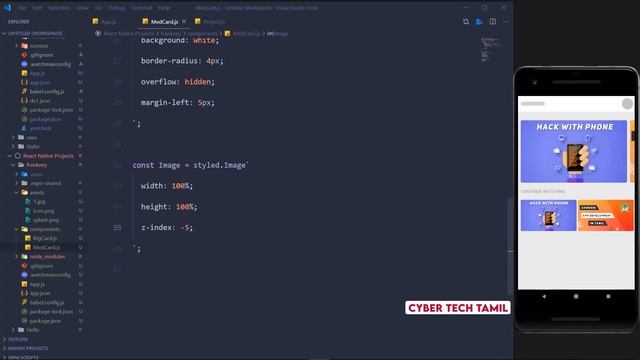Click the image file icon beside icon.png
The image size is (640, 360).
[x=27, y=211]
